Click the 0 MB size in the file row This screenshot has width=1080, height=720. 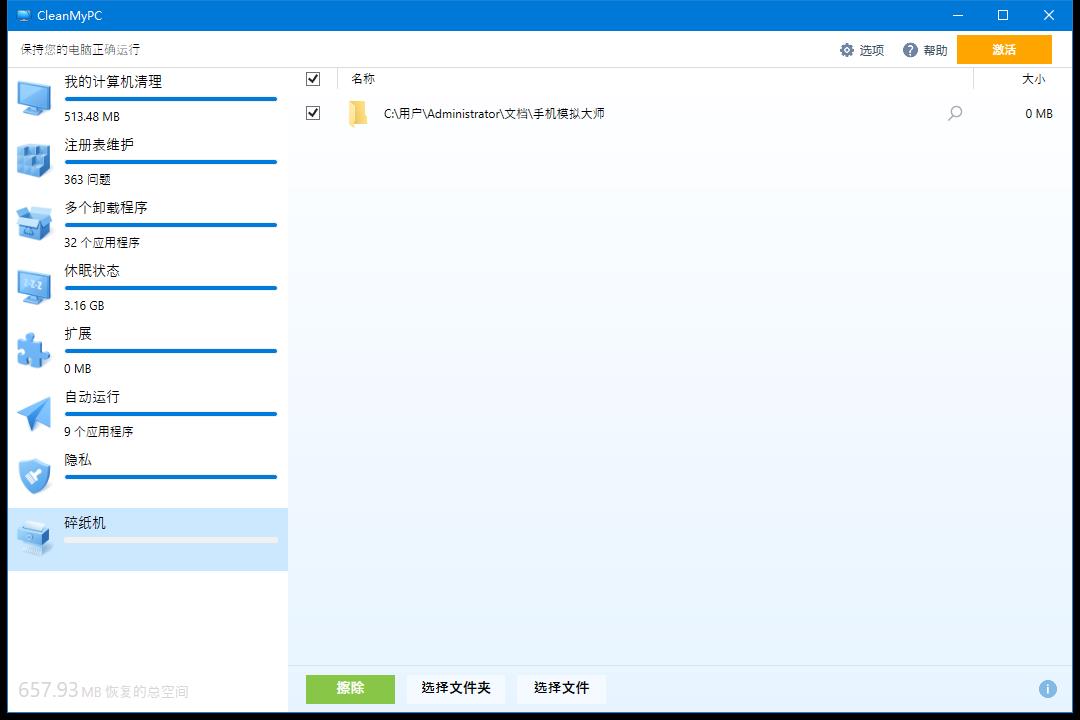click(x=1039, y=114)
